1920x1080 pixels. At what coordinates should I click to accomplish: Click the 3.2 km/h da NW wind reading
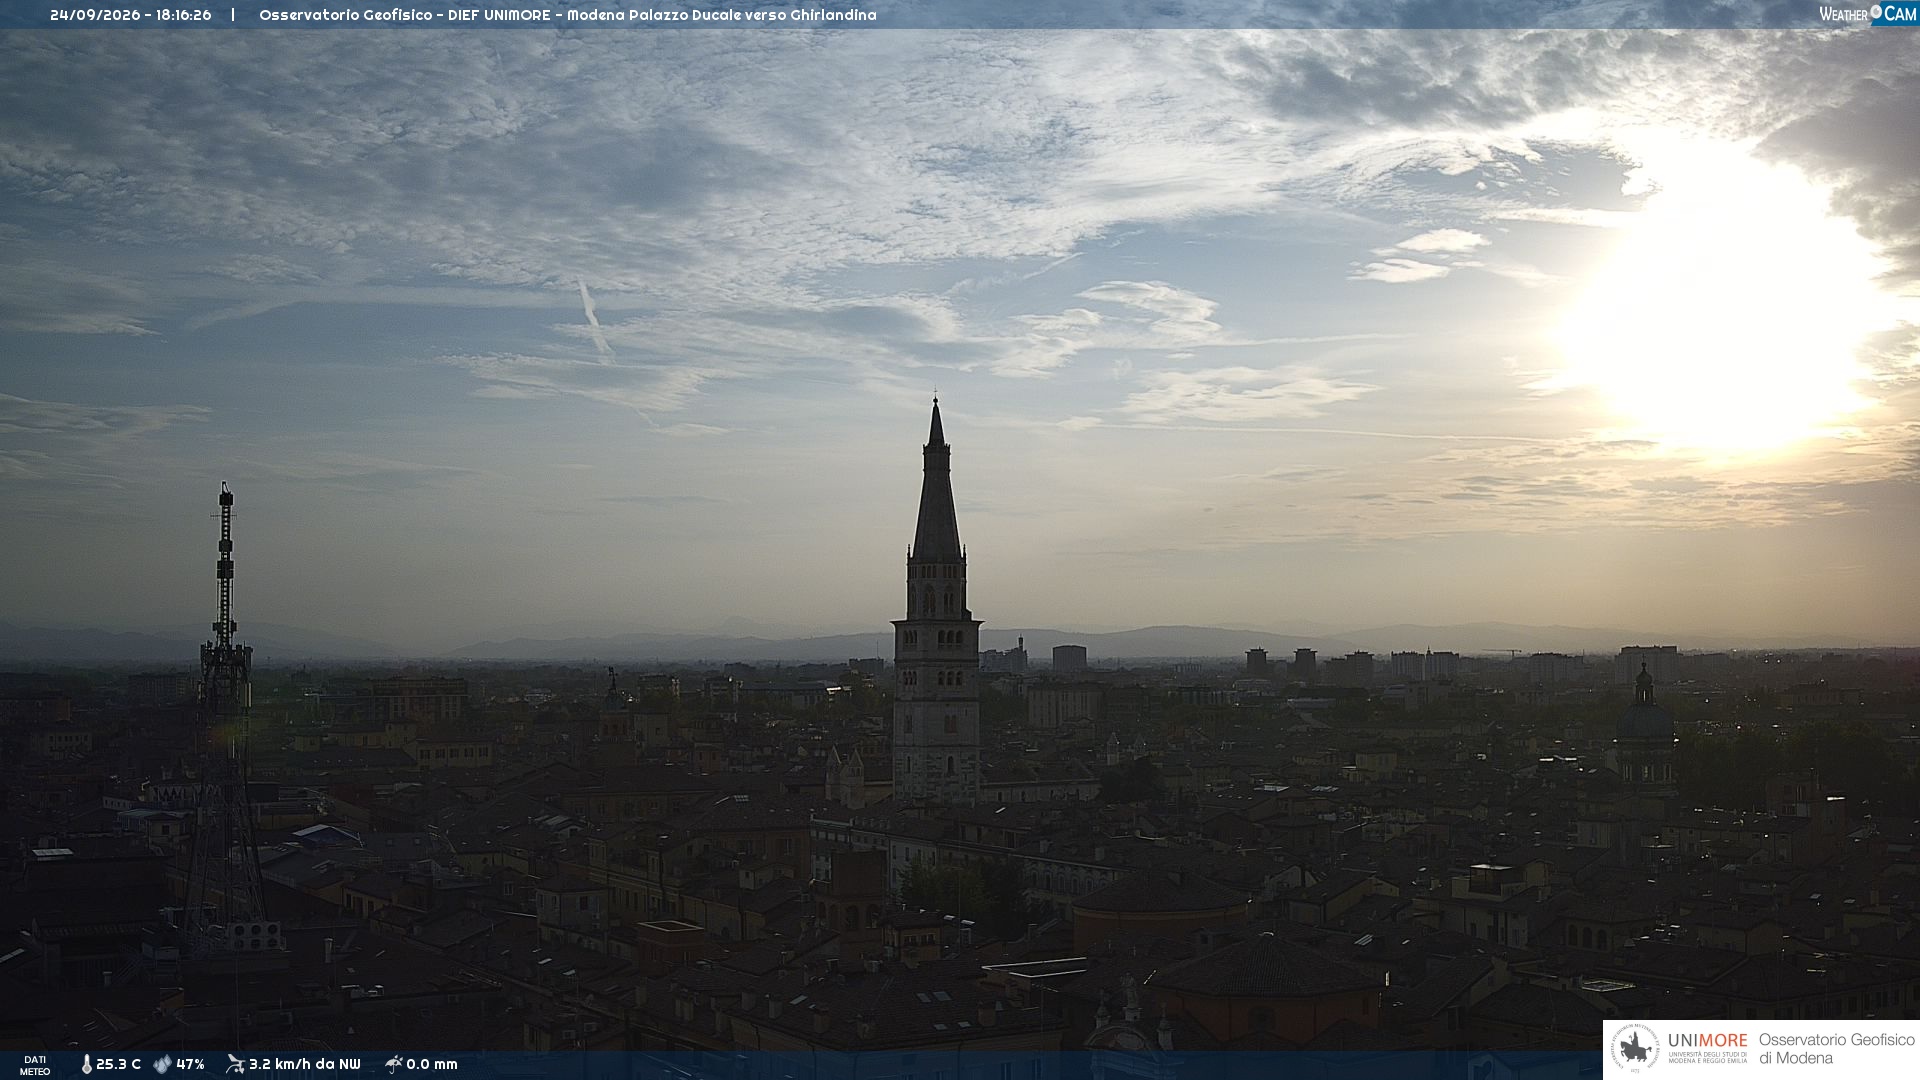304,1065
